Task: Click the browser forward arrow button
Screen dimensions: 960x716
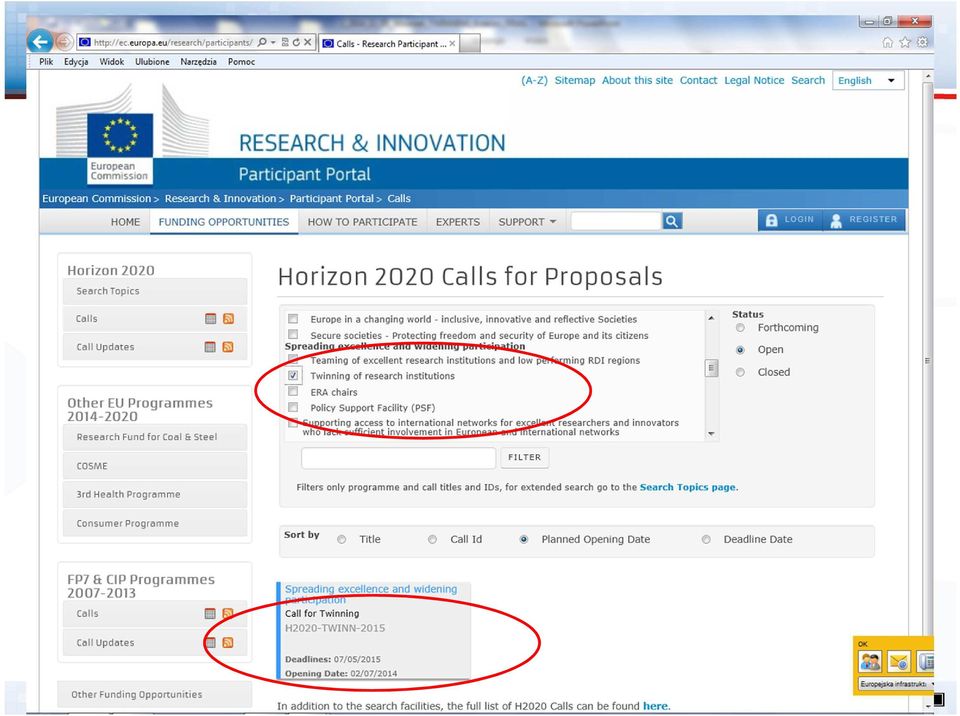Action: coord(64,42)
